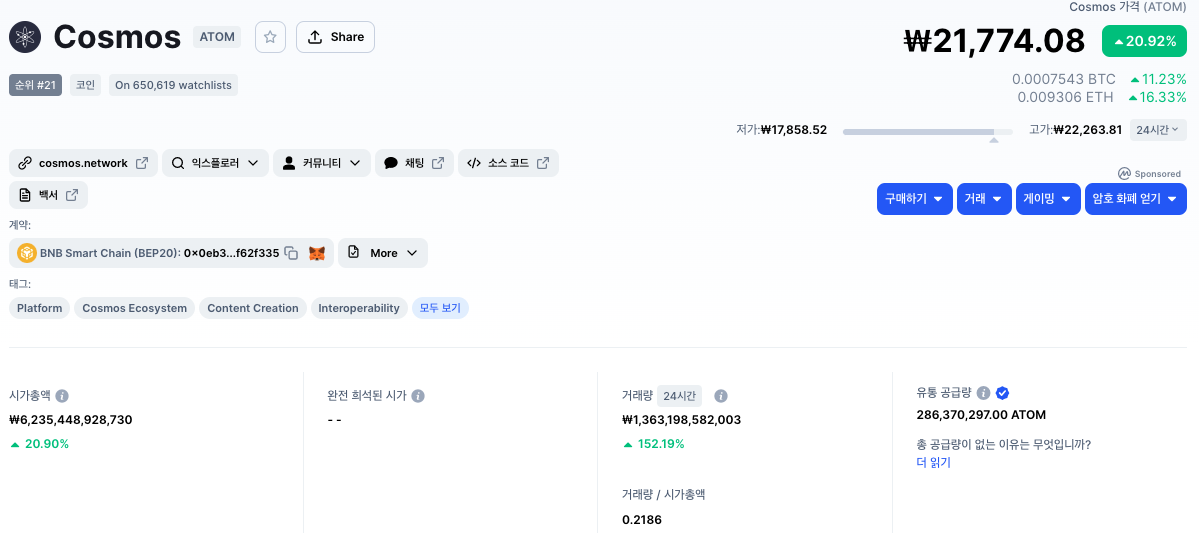Click the 286,370,297.00 ATOM supply value

(x=981, y=415)
